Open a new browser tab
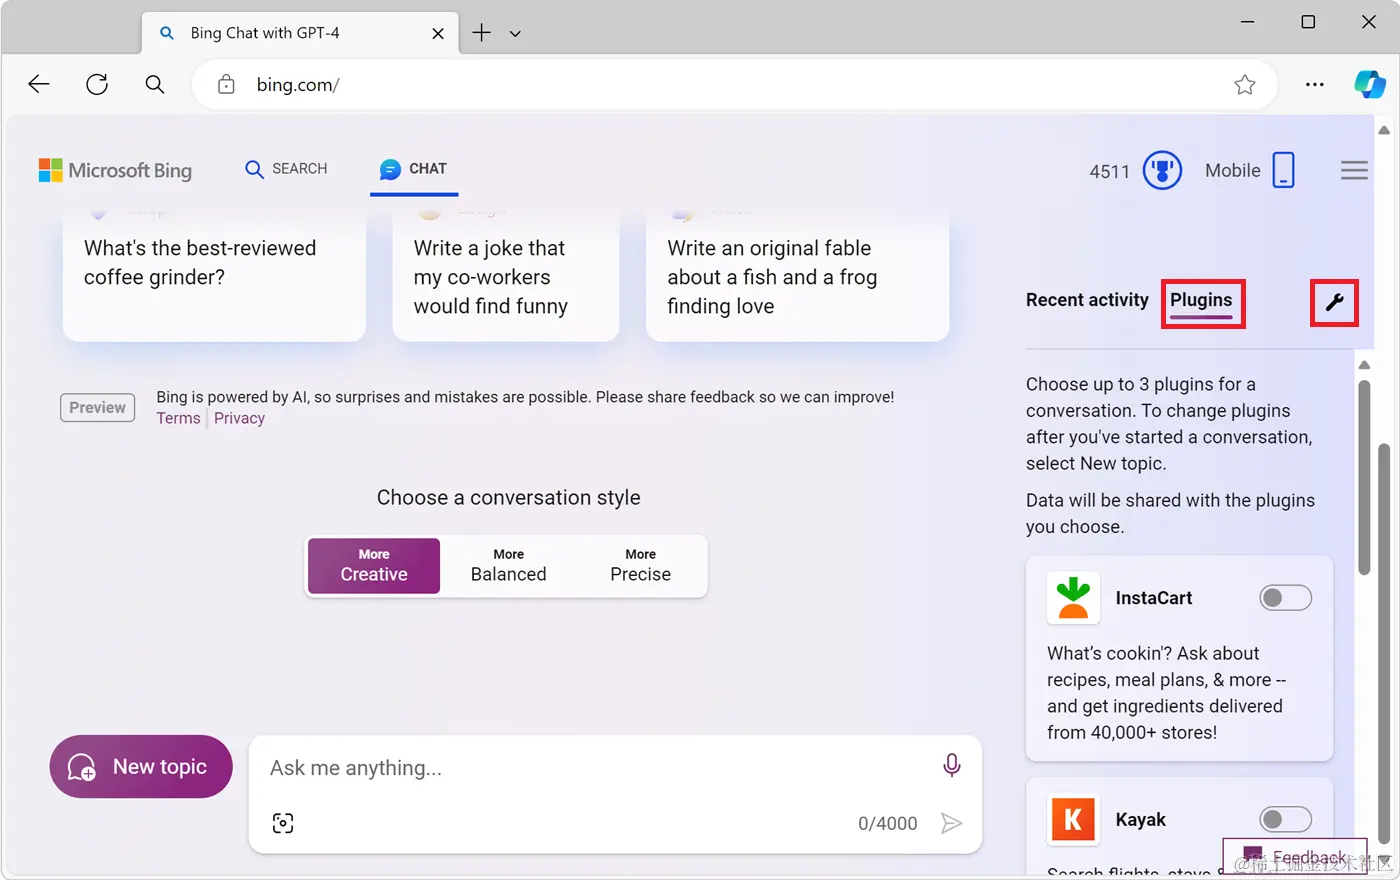The width and height of the screenshot is (1400, 880). pyautogui.click(x=482, y=33)
